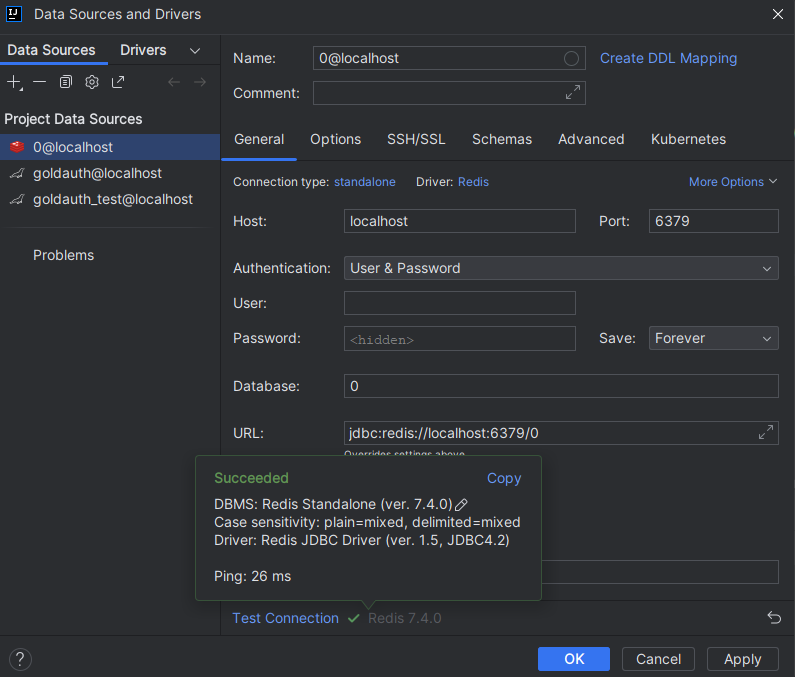Viewport: 795px width, 677px height.
Task: Click the Project Data Sources heading
Action: (x=73, y=119)
